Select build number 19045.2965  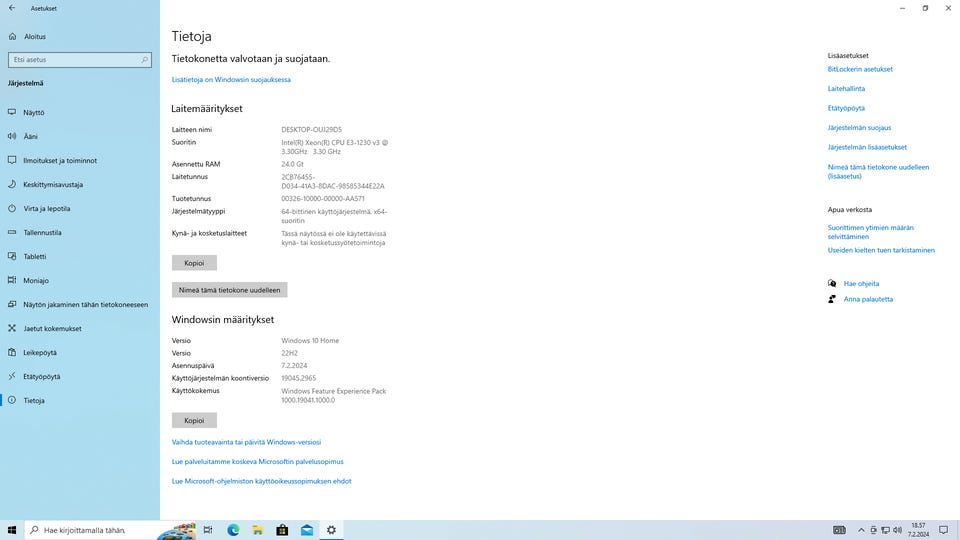click(x=298, y=378)
